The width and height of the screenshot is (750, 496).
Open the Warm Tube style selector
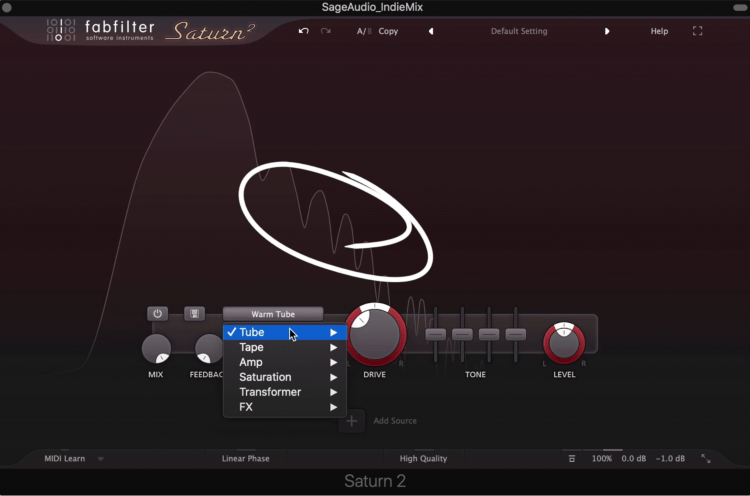[273, 314]
